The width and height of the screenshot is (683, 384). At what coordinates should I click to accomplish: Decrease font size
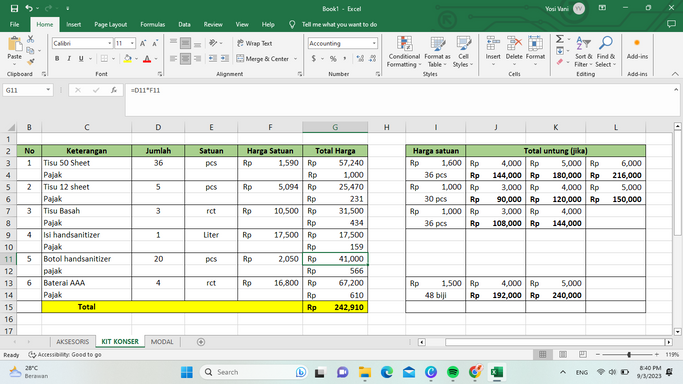tap(155, 43)
